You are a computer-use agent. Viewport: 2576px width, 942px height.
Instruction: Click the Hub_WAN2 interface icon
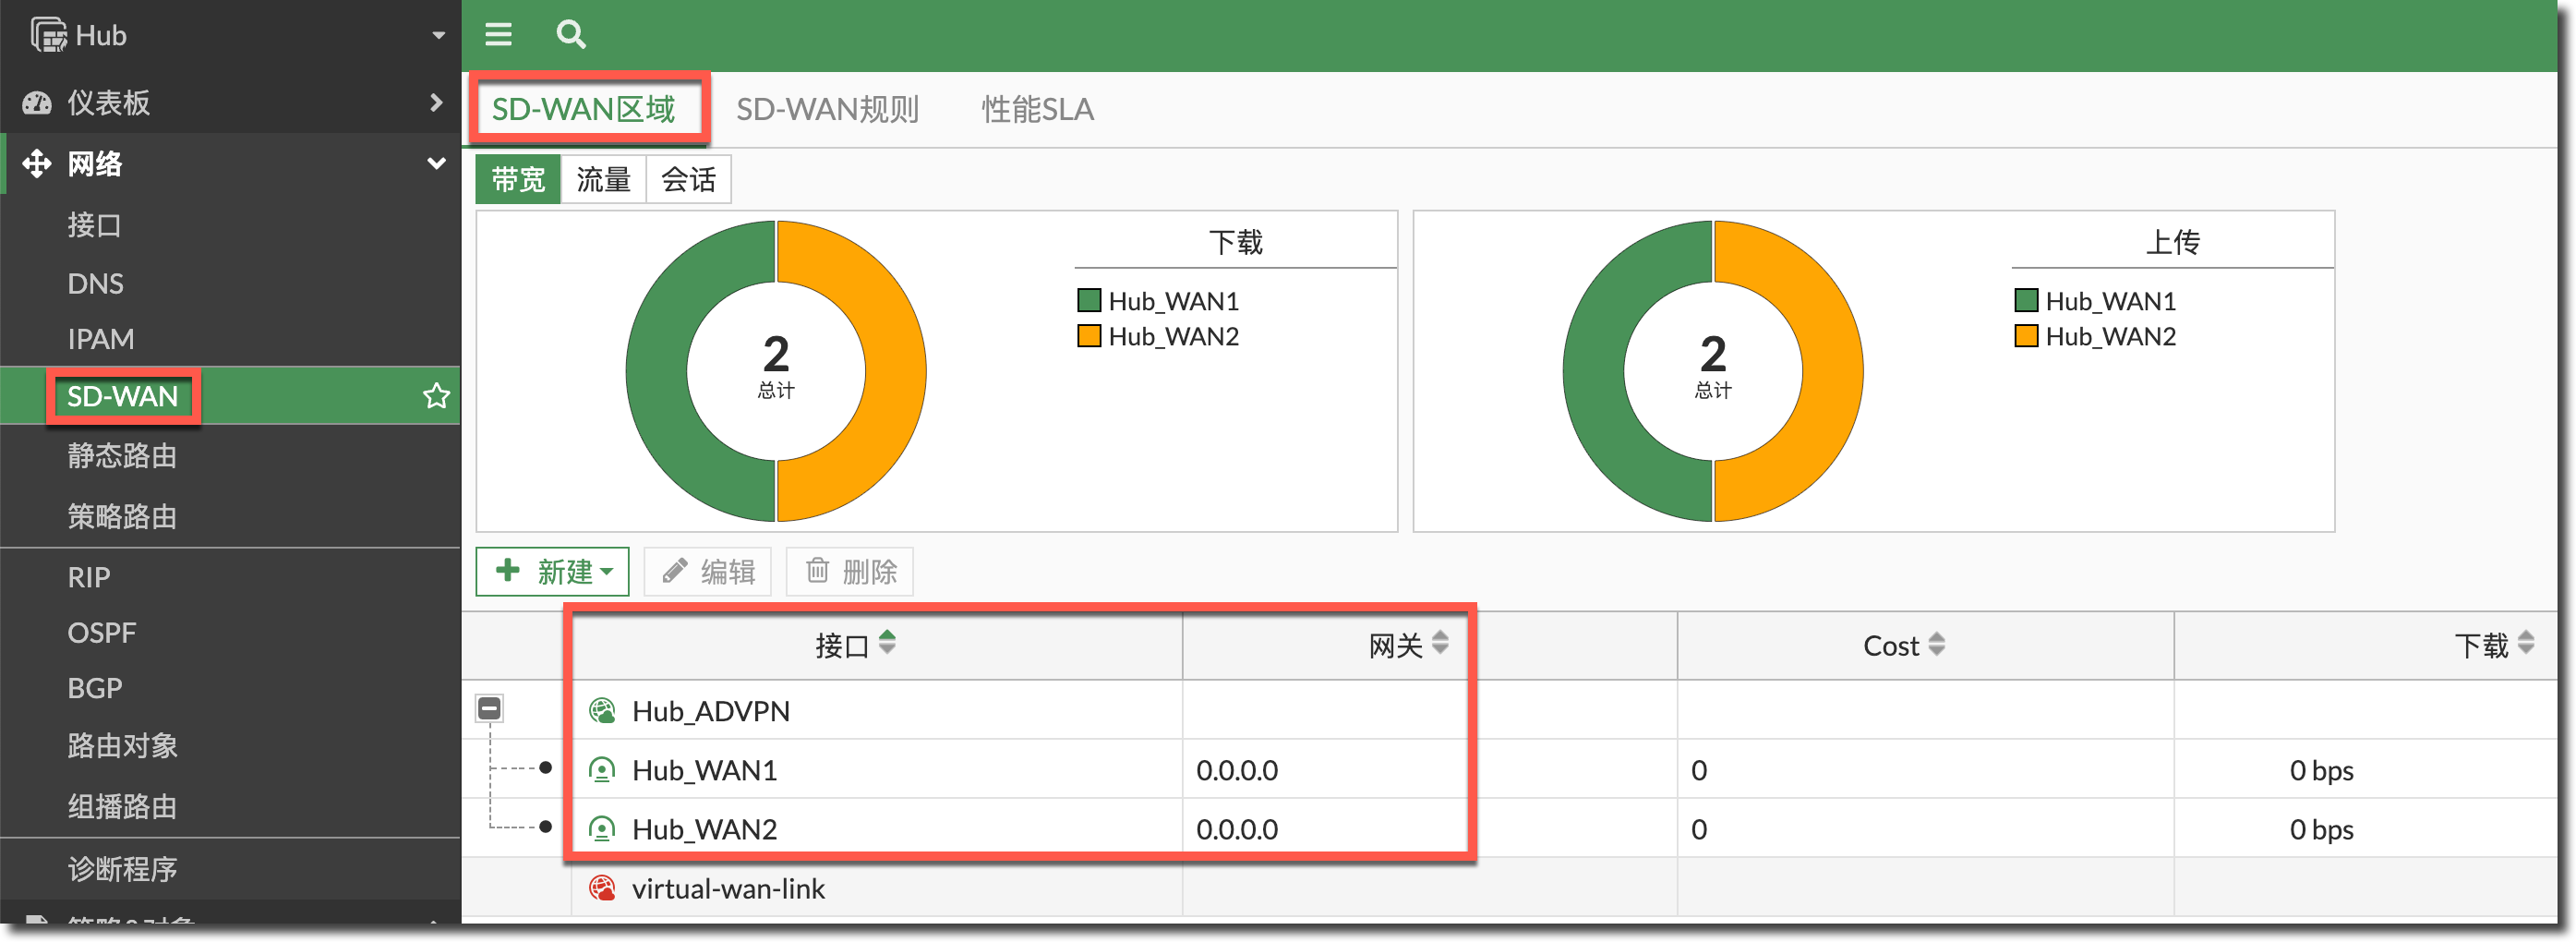coord(602,829)
